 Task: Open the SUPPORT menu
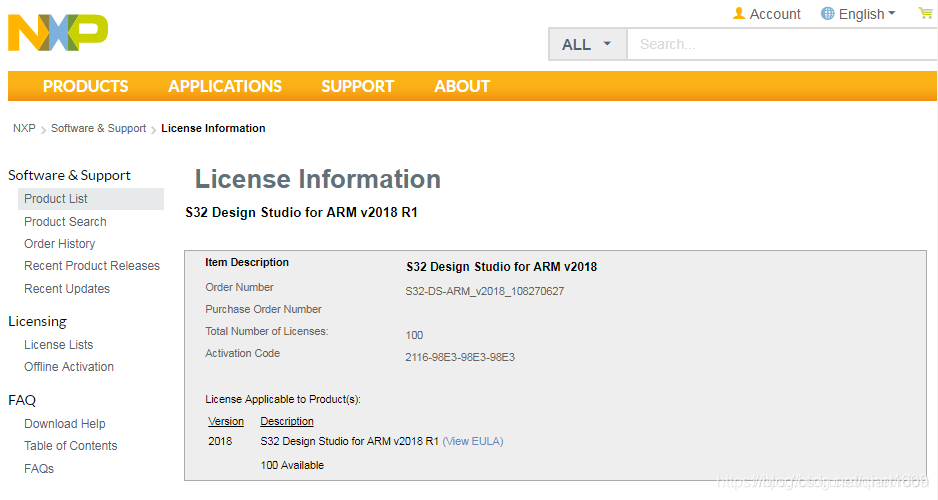pos(357,86)
